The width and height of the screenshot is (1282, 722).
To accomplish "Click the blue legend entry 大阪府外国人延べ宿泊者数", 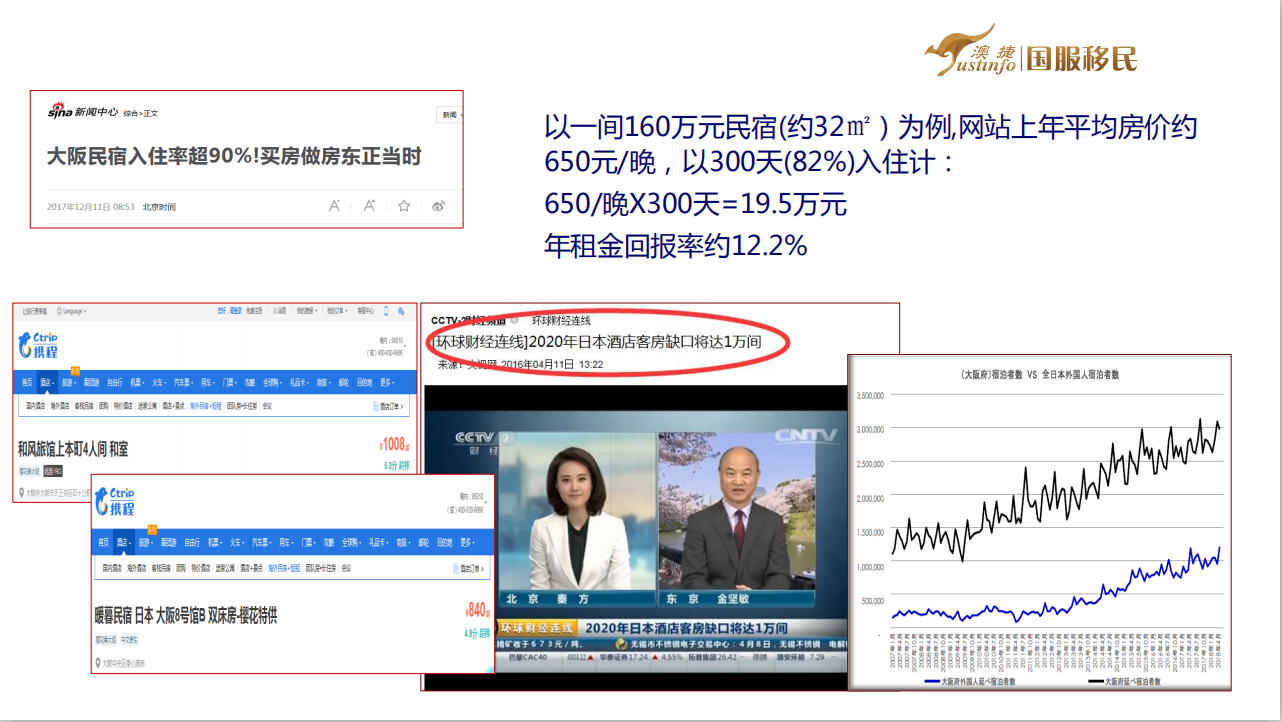I will (970, 682).
